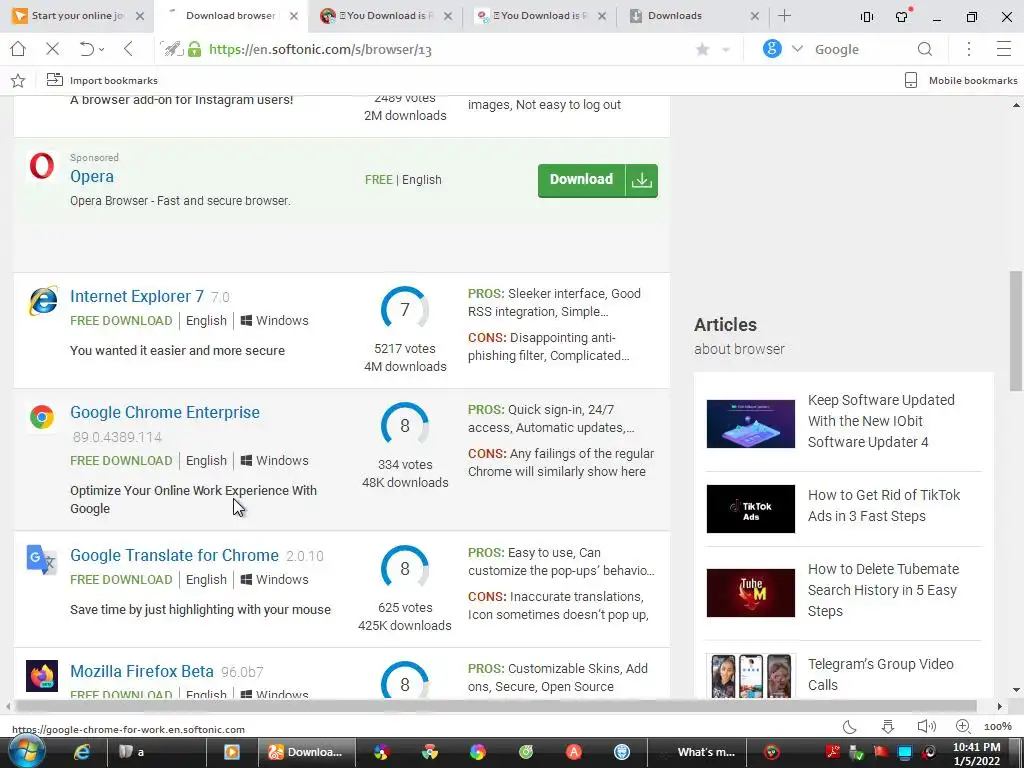
Task: Switch to the 'Start your online jo' tab
Action: pos(77,16)
